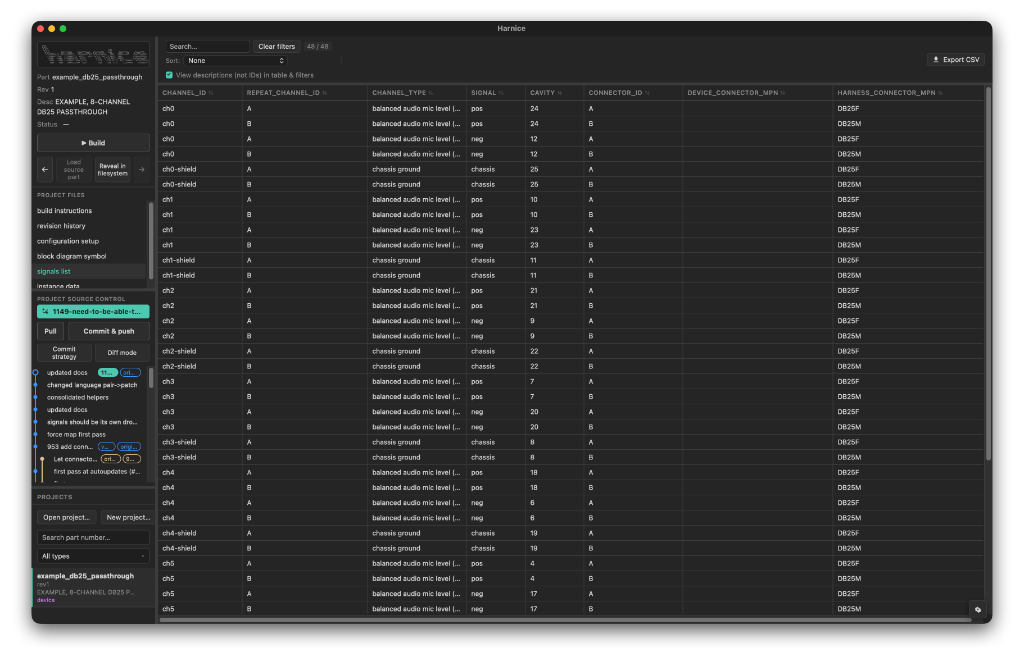Click the Clear filters button
Image resolution: width=1024 pixels, height=666 pixels.
coord(276,46)
